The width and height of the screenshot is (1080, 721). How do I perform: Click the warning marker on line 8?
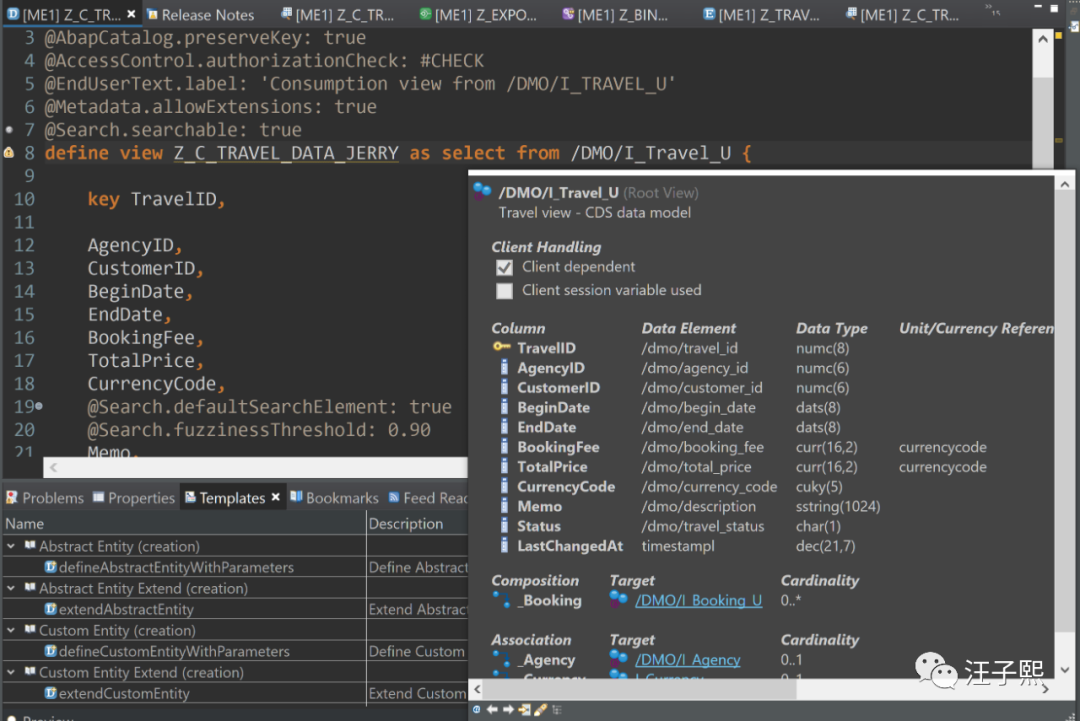click(9, 153)
